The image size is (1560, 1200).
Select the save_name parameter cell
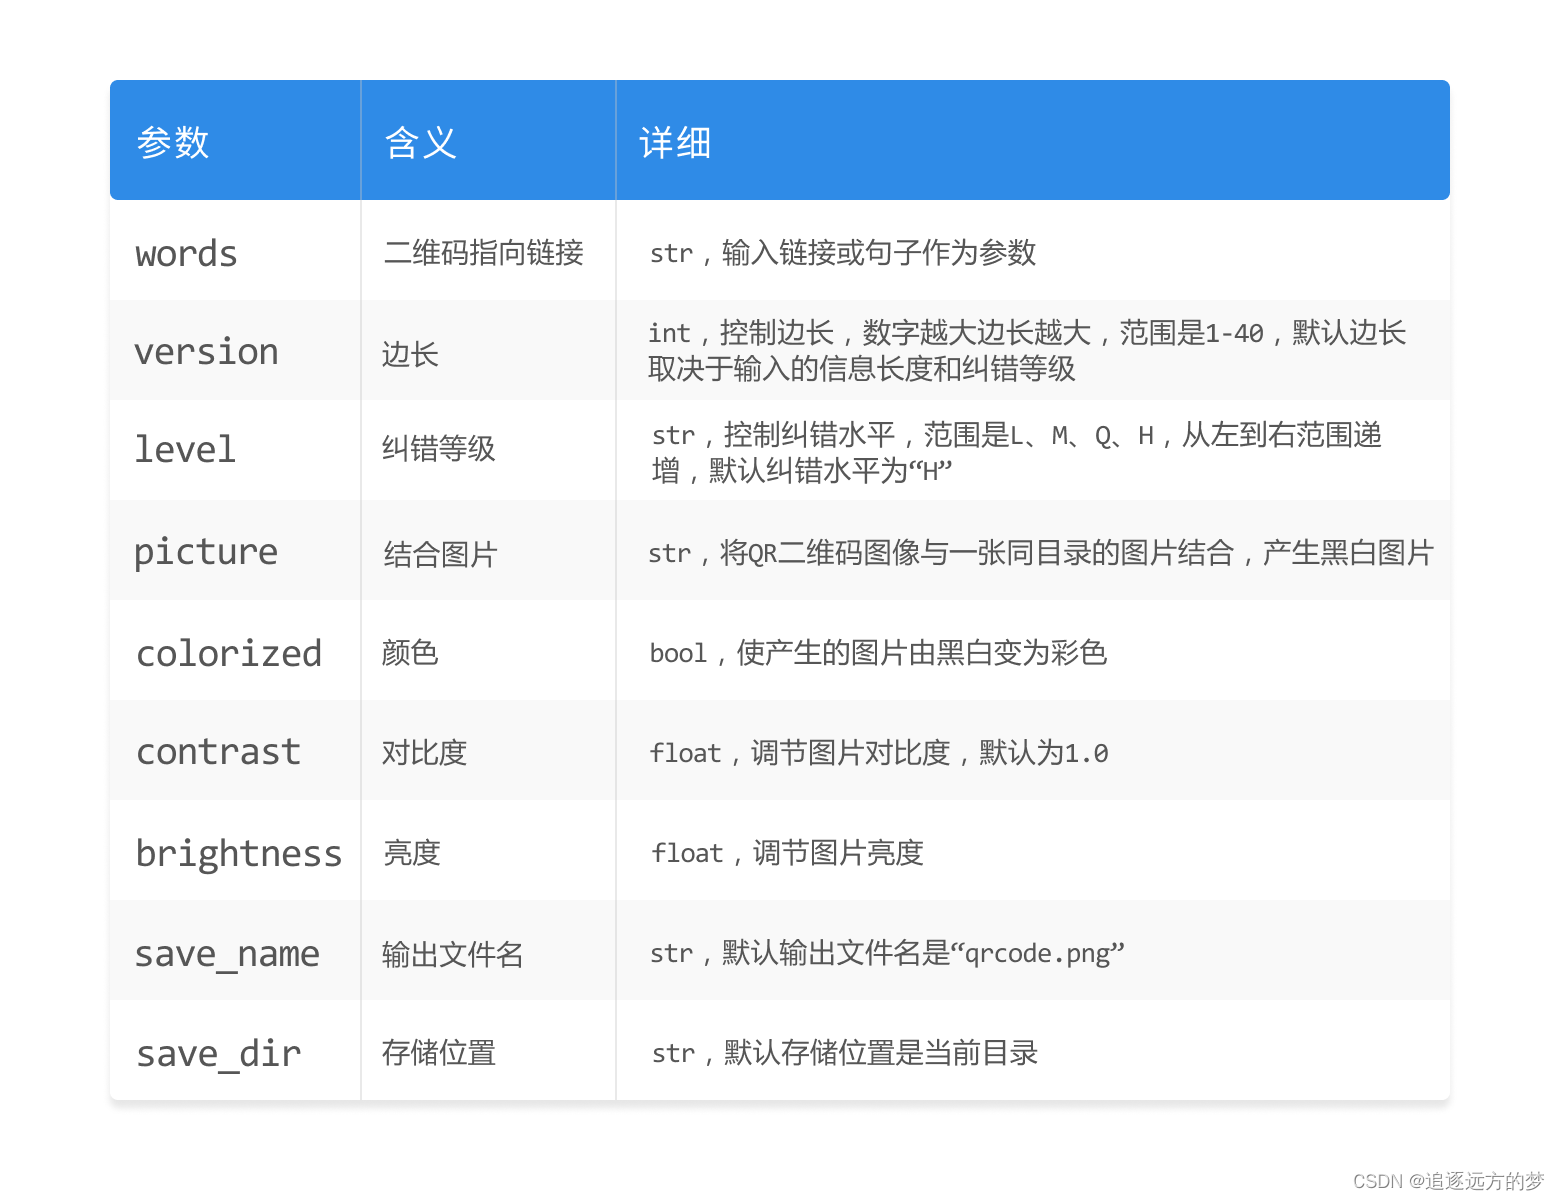(235, 950)
